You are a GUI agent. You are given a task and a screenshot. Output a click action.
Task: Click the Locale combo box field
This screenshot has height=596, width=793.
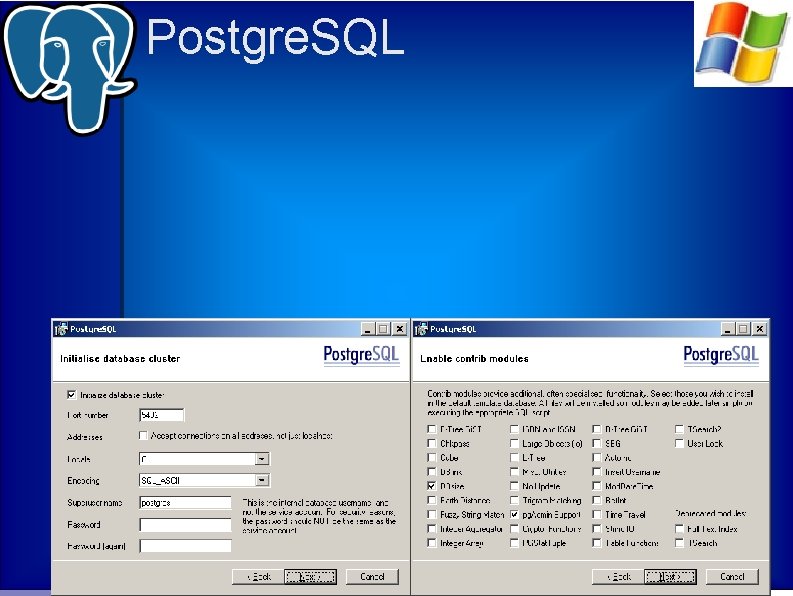tap(204, 459)
